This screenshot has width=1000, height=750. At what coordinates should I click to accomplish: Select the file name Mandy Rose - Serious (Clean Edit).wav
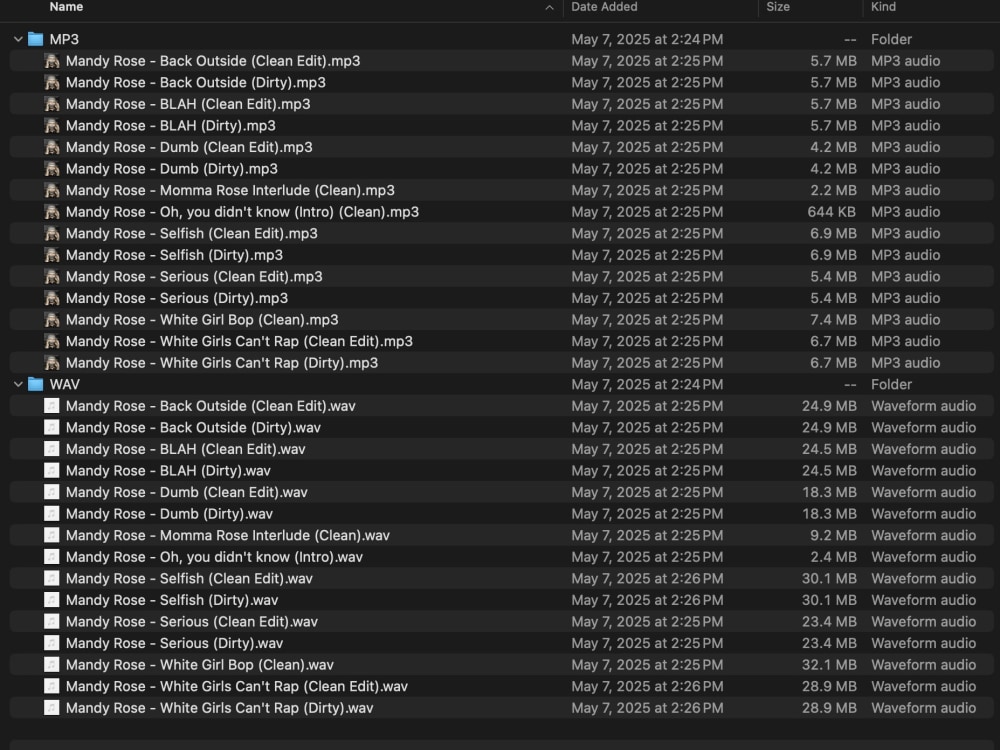[192, 622]
